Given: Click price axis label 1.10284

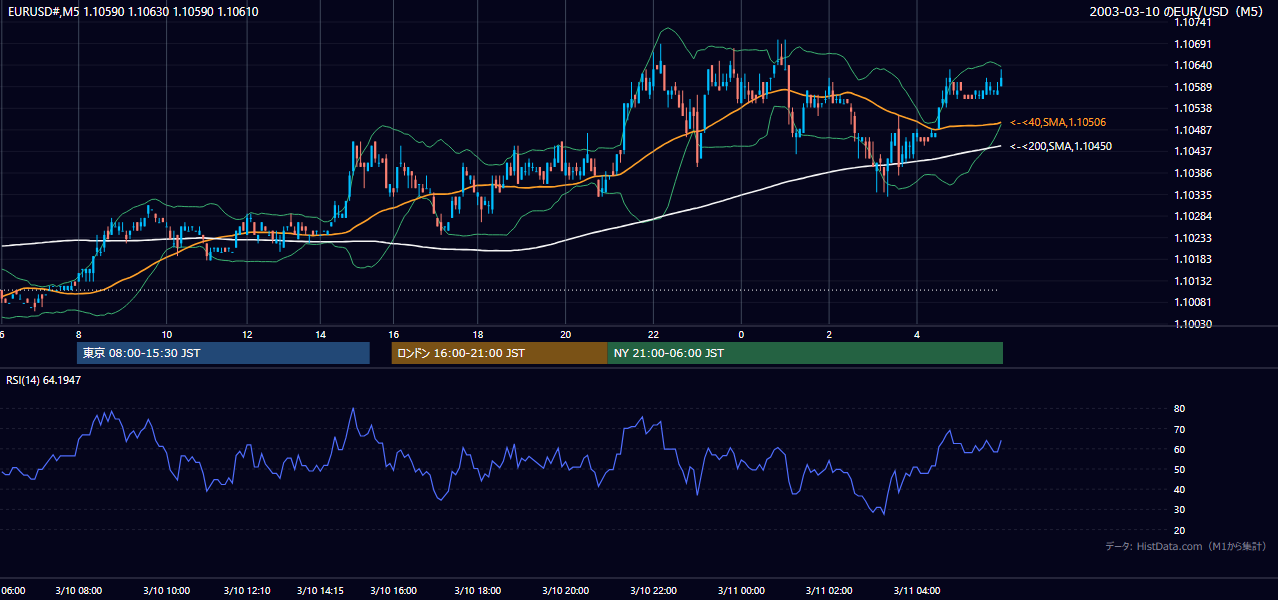Looking at the screenshot, I should (x=1194, y=216).
